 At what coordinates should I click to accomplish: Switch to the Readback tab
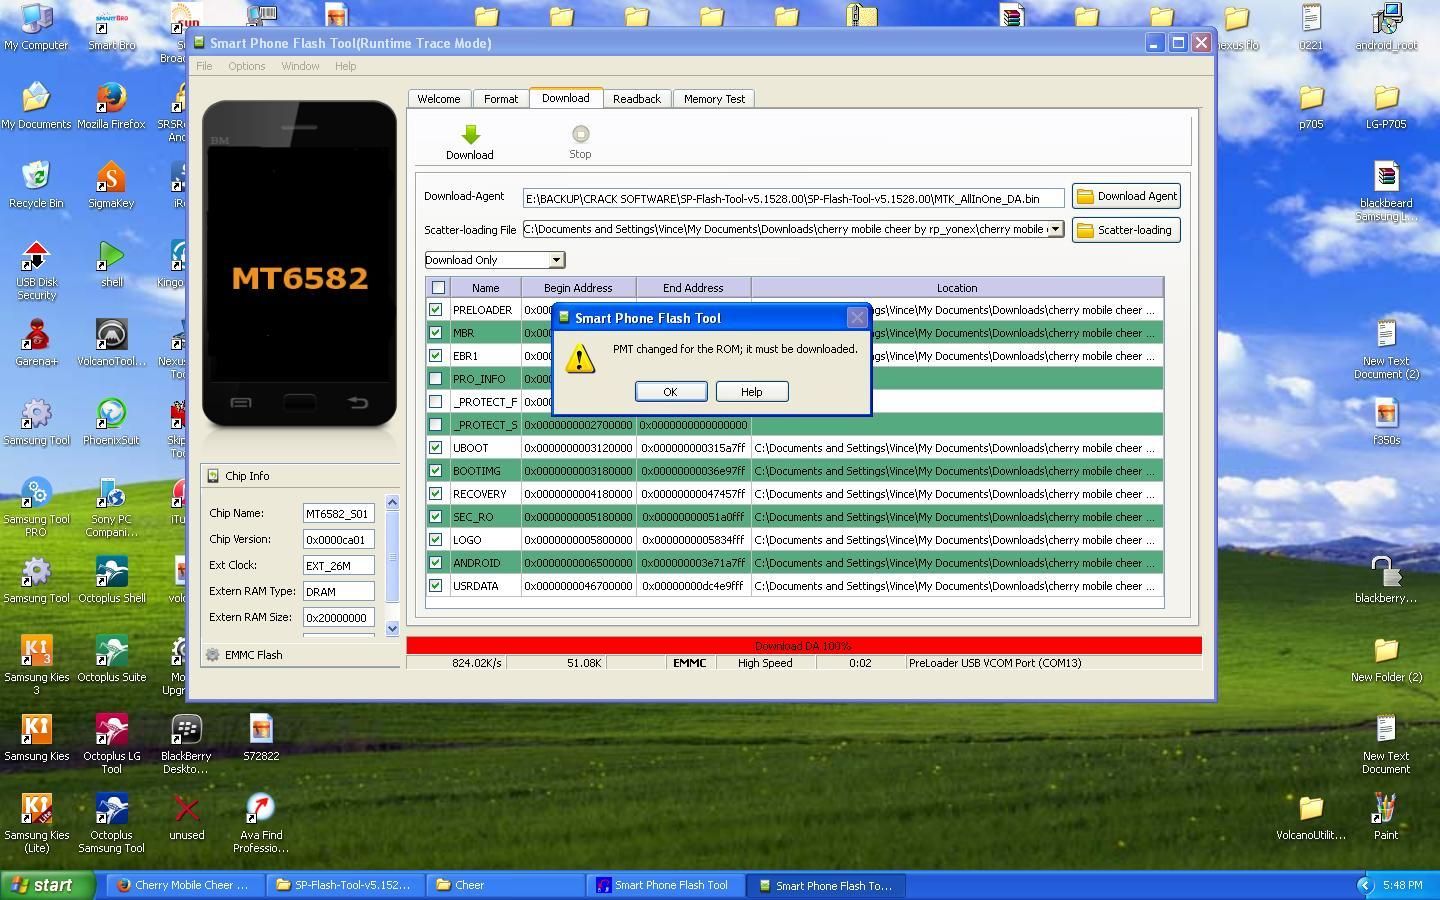(637, 99)
